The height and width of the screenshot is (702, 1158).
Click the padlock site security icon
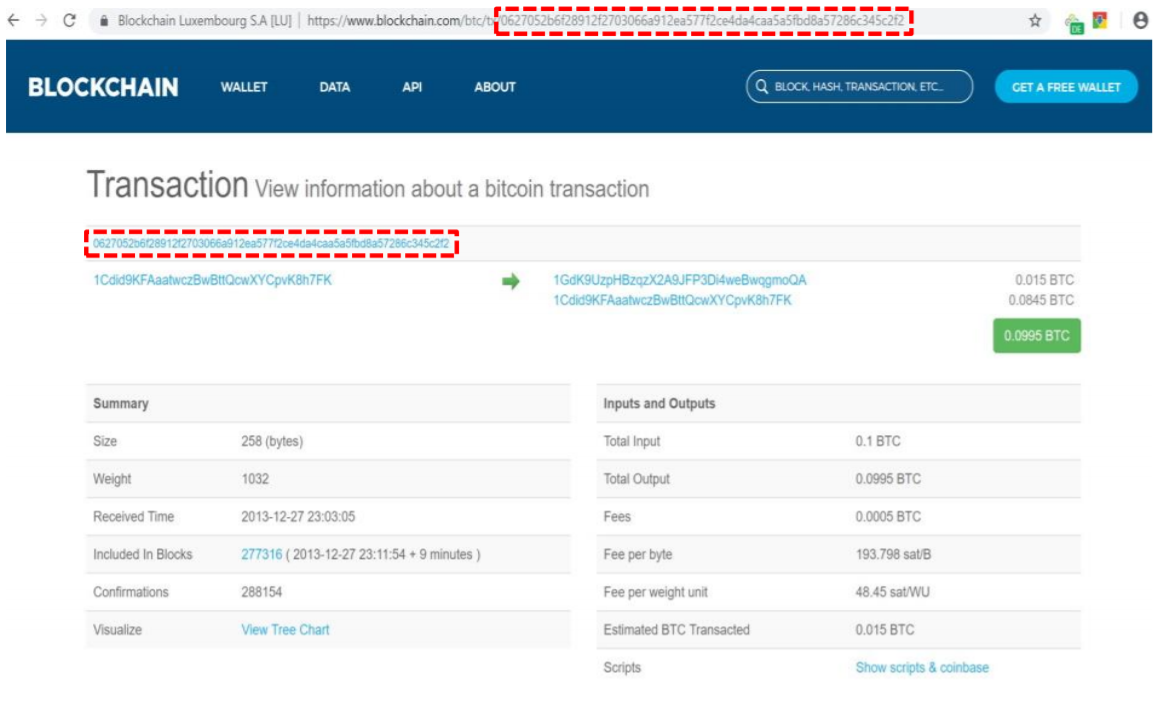coord(104,21)
